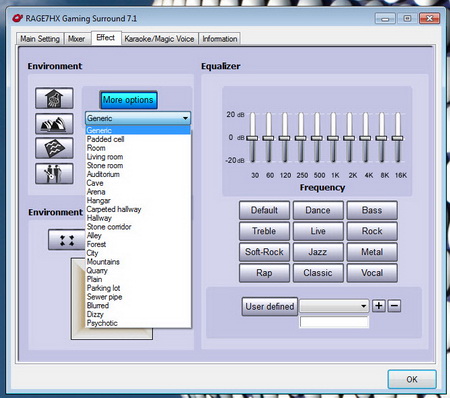The height and width of the screenshot is (398, 450).
Task: Select Room from the environment list
Action: tap(138, 148)
